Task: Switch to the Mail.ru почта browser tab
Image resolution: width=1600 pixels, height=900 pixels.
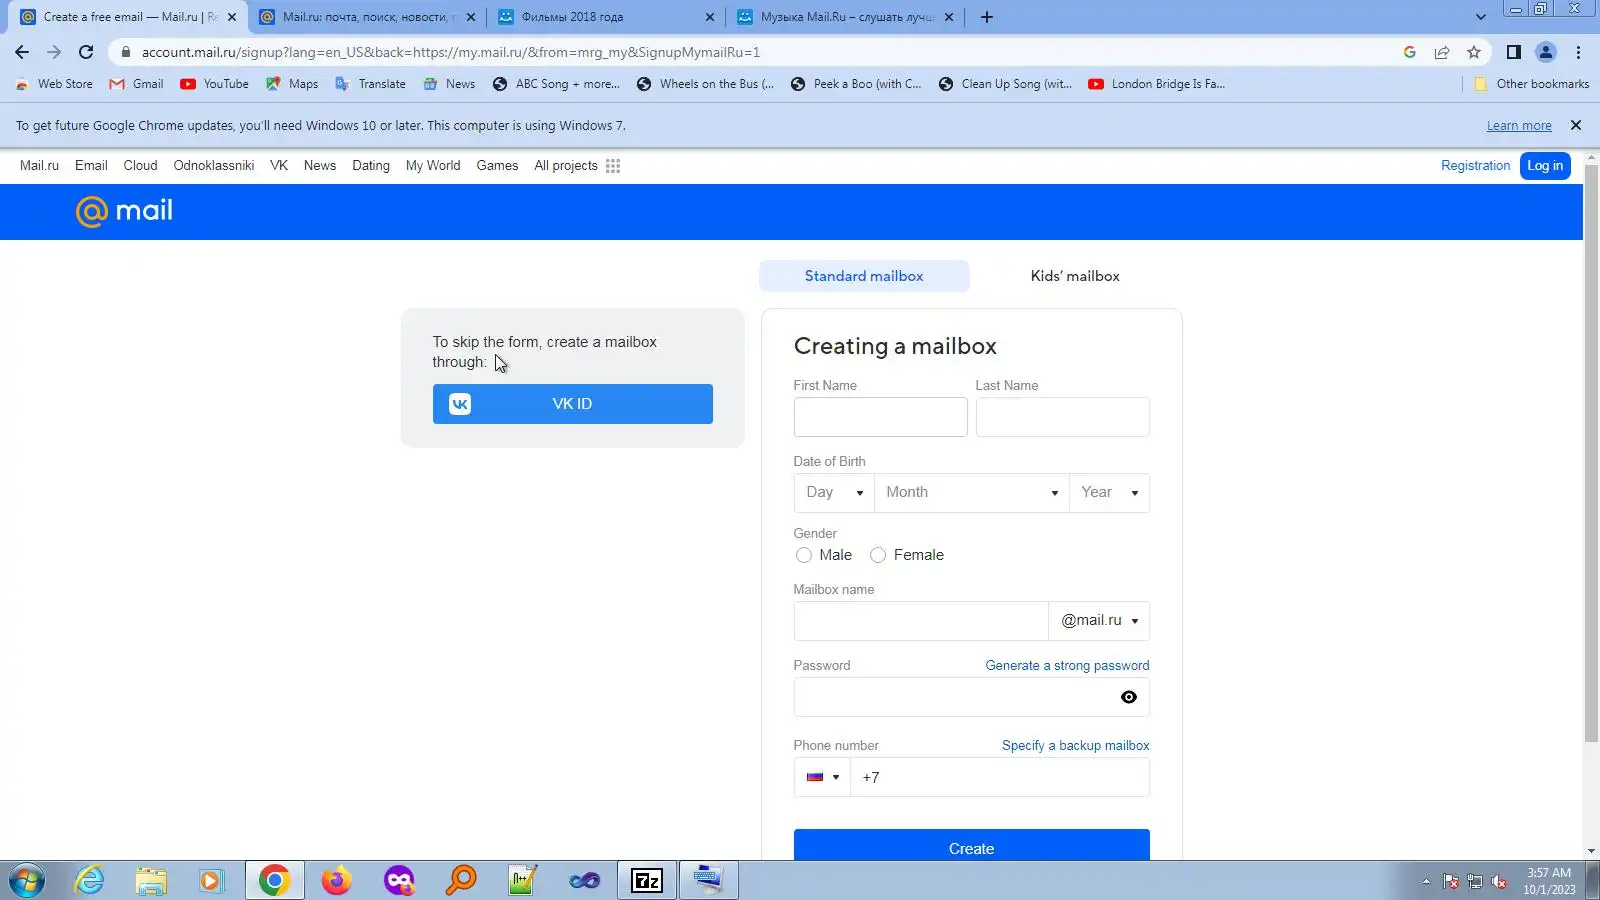Action: click(x=366, y=17)
